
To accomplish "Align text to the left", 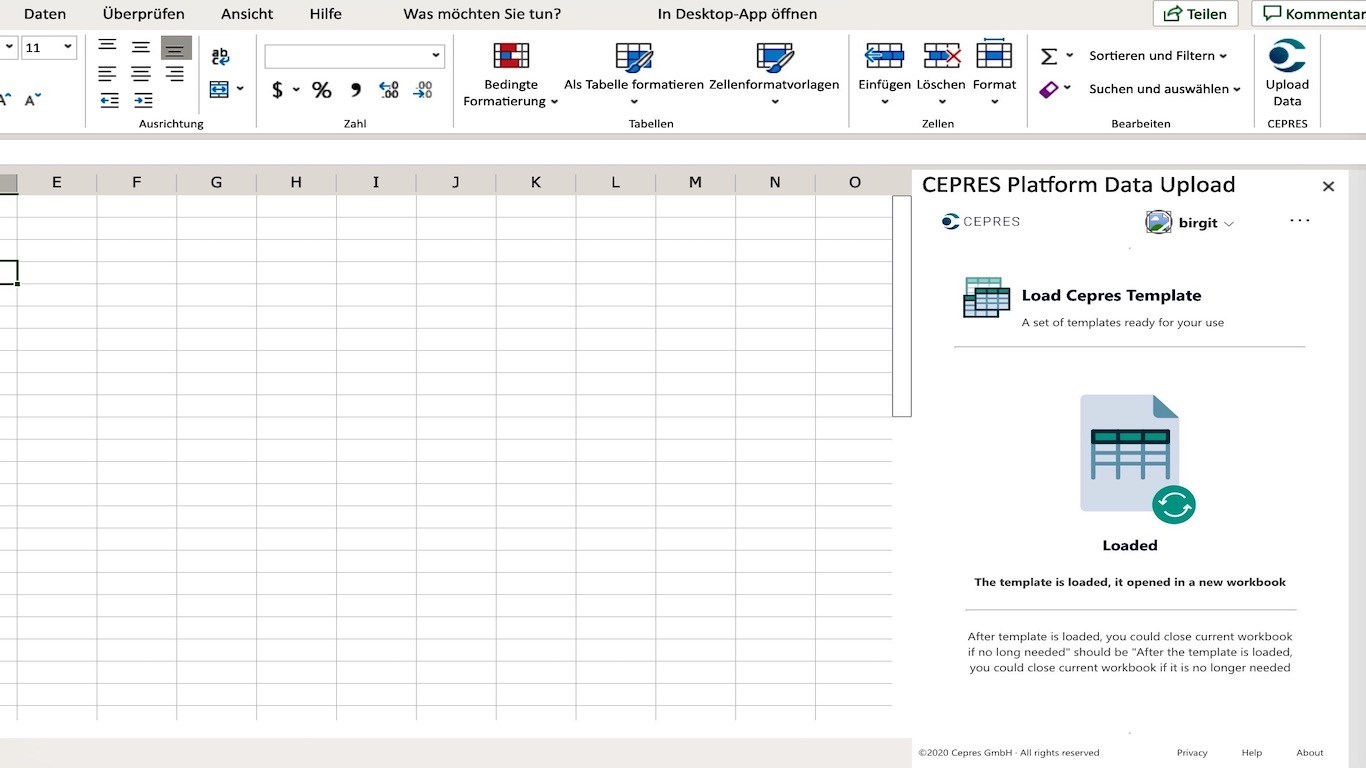I will coord(107,74).
